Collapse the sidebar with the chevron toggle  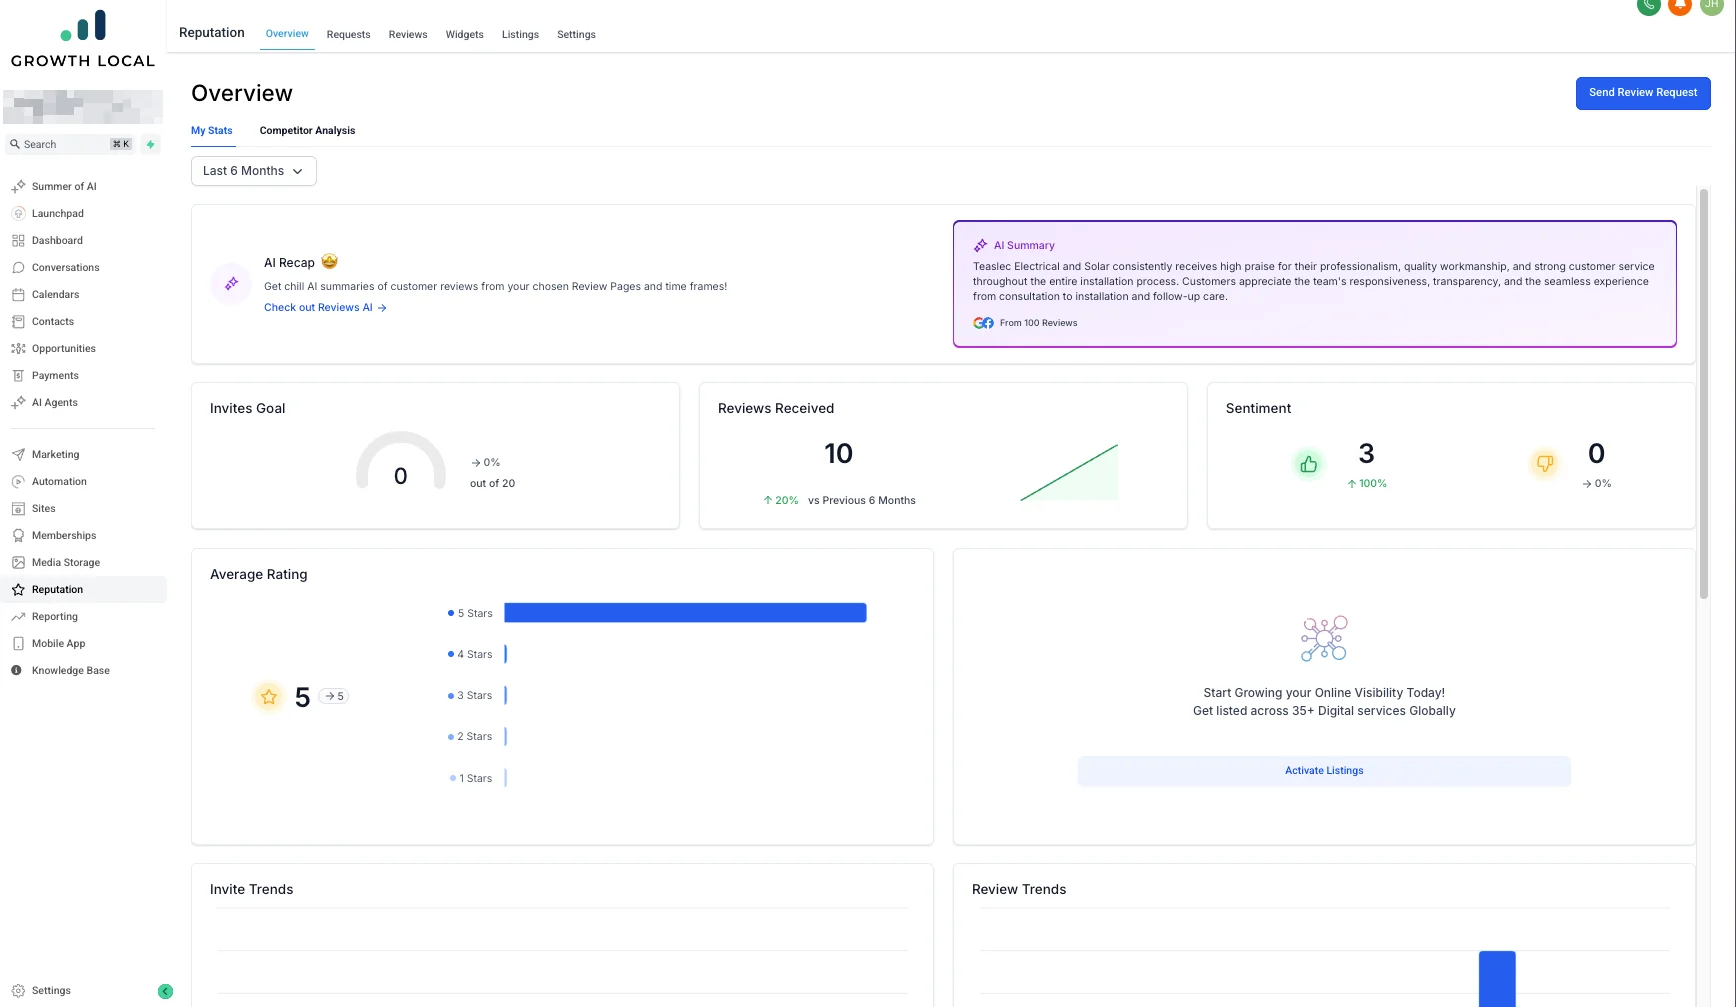click(165, 991)
